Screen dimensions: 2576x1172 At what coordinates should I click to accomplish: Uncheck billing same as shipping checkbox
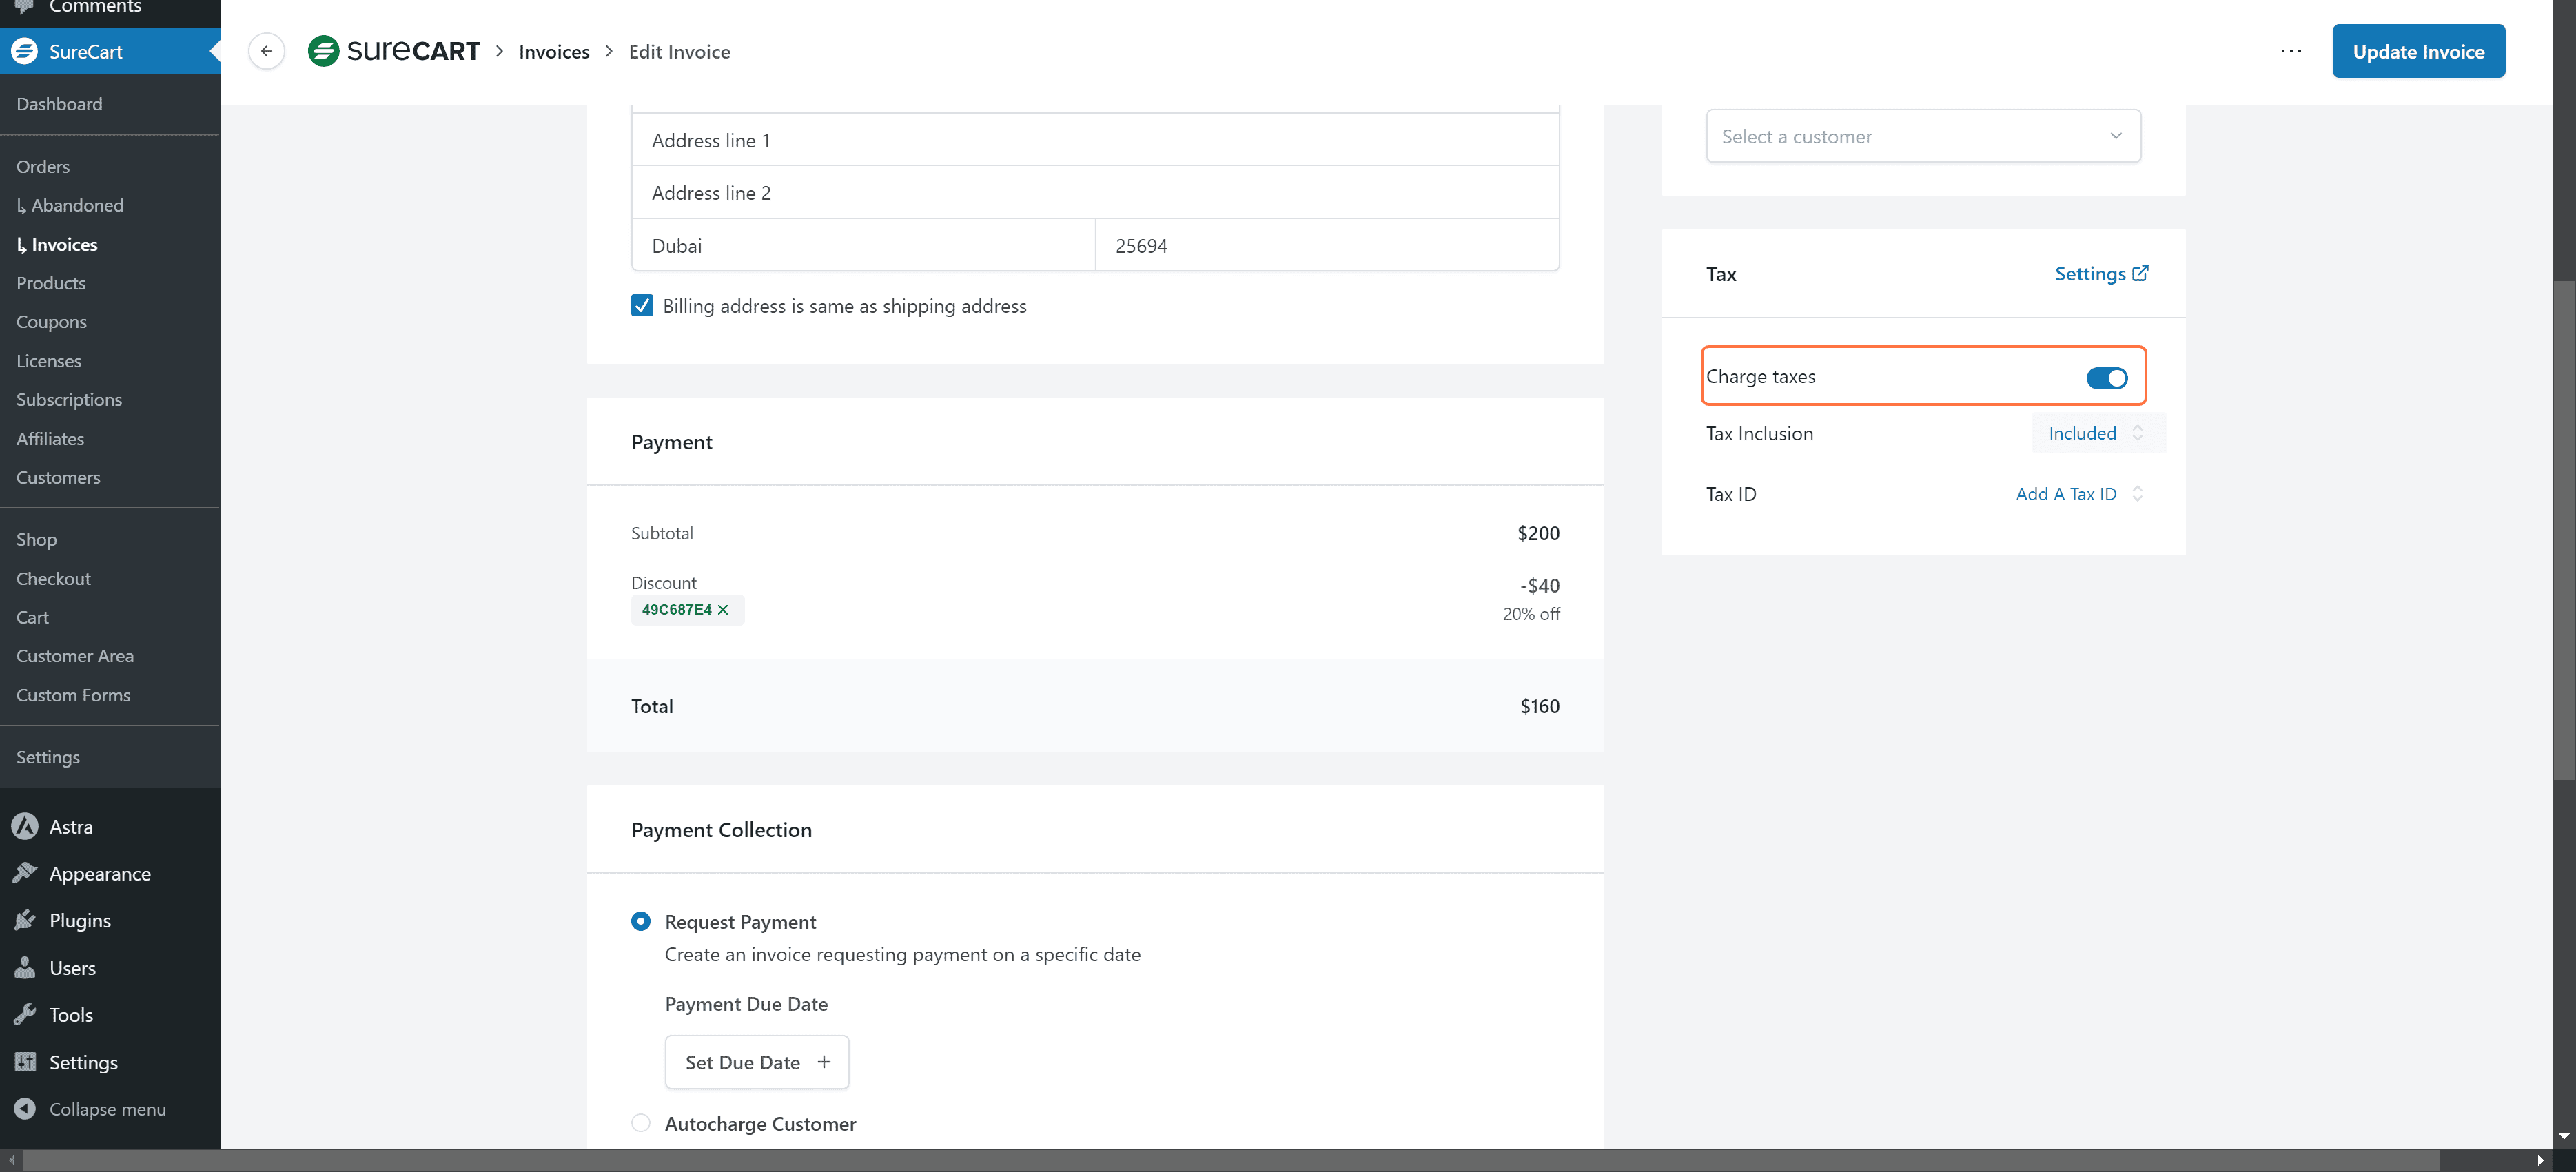click(x=642, y=306)
